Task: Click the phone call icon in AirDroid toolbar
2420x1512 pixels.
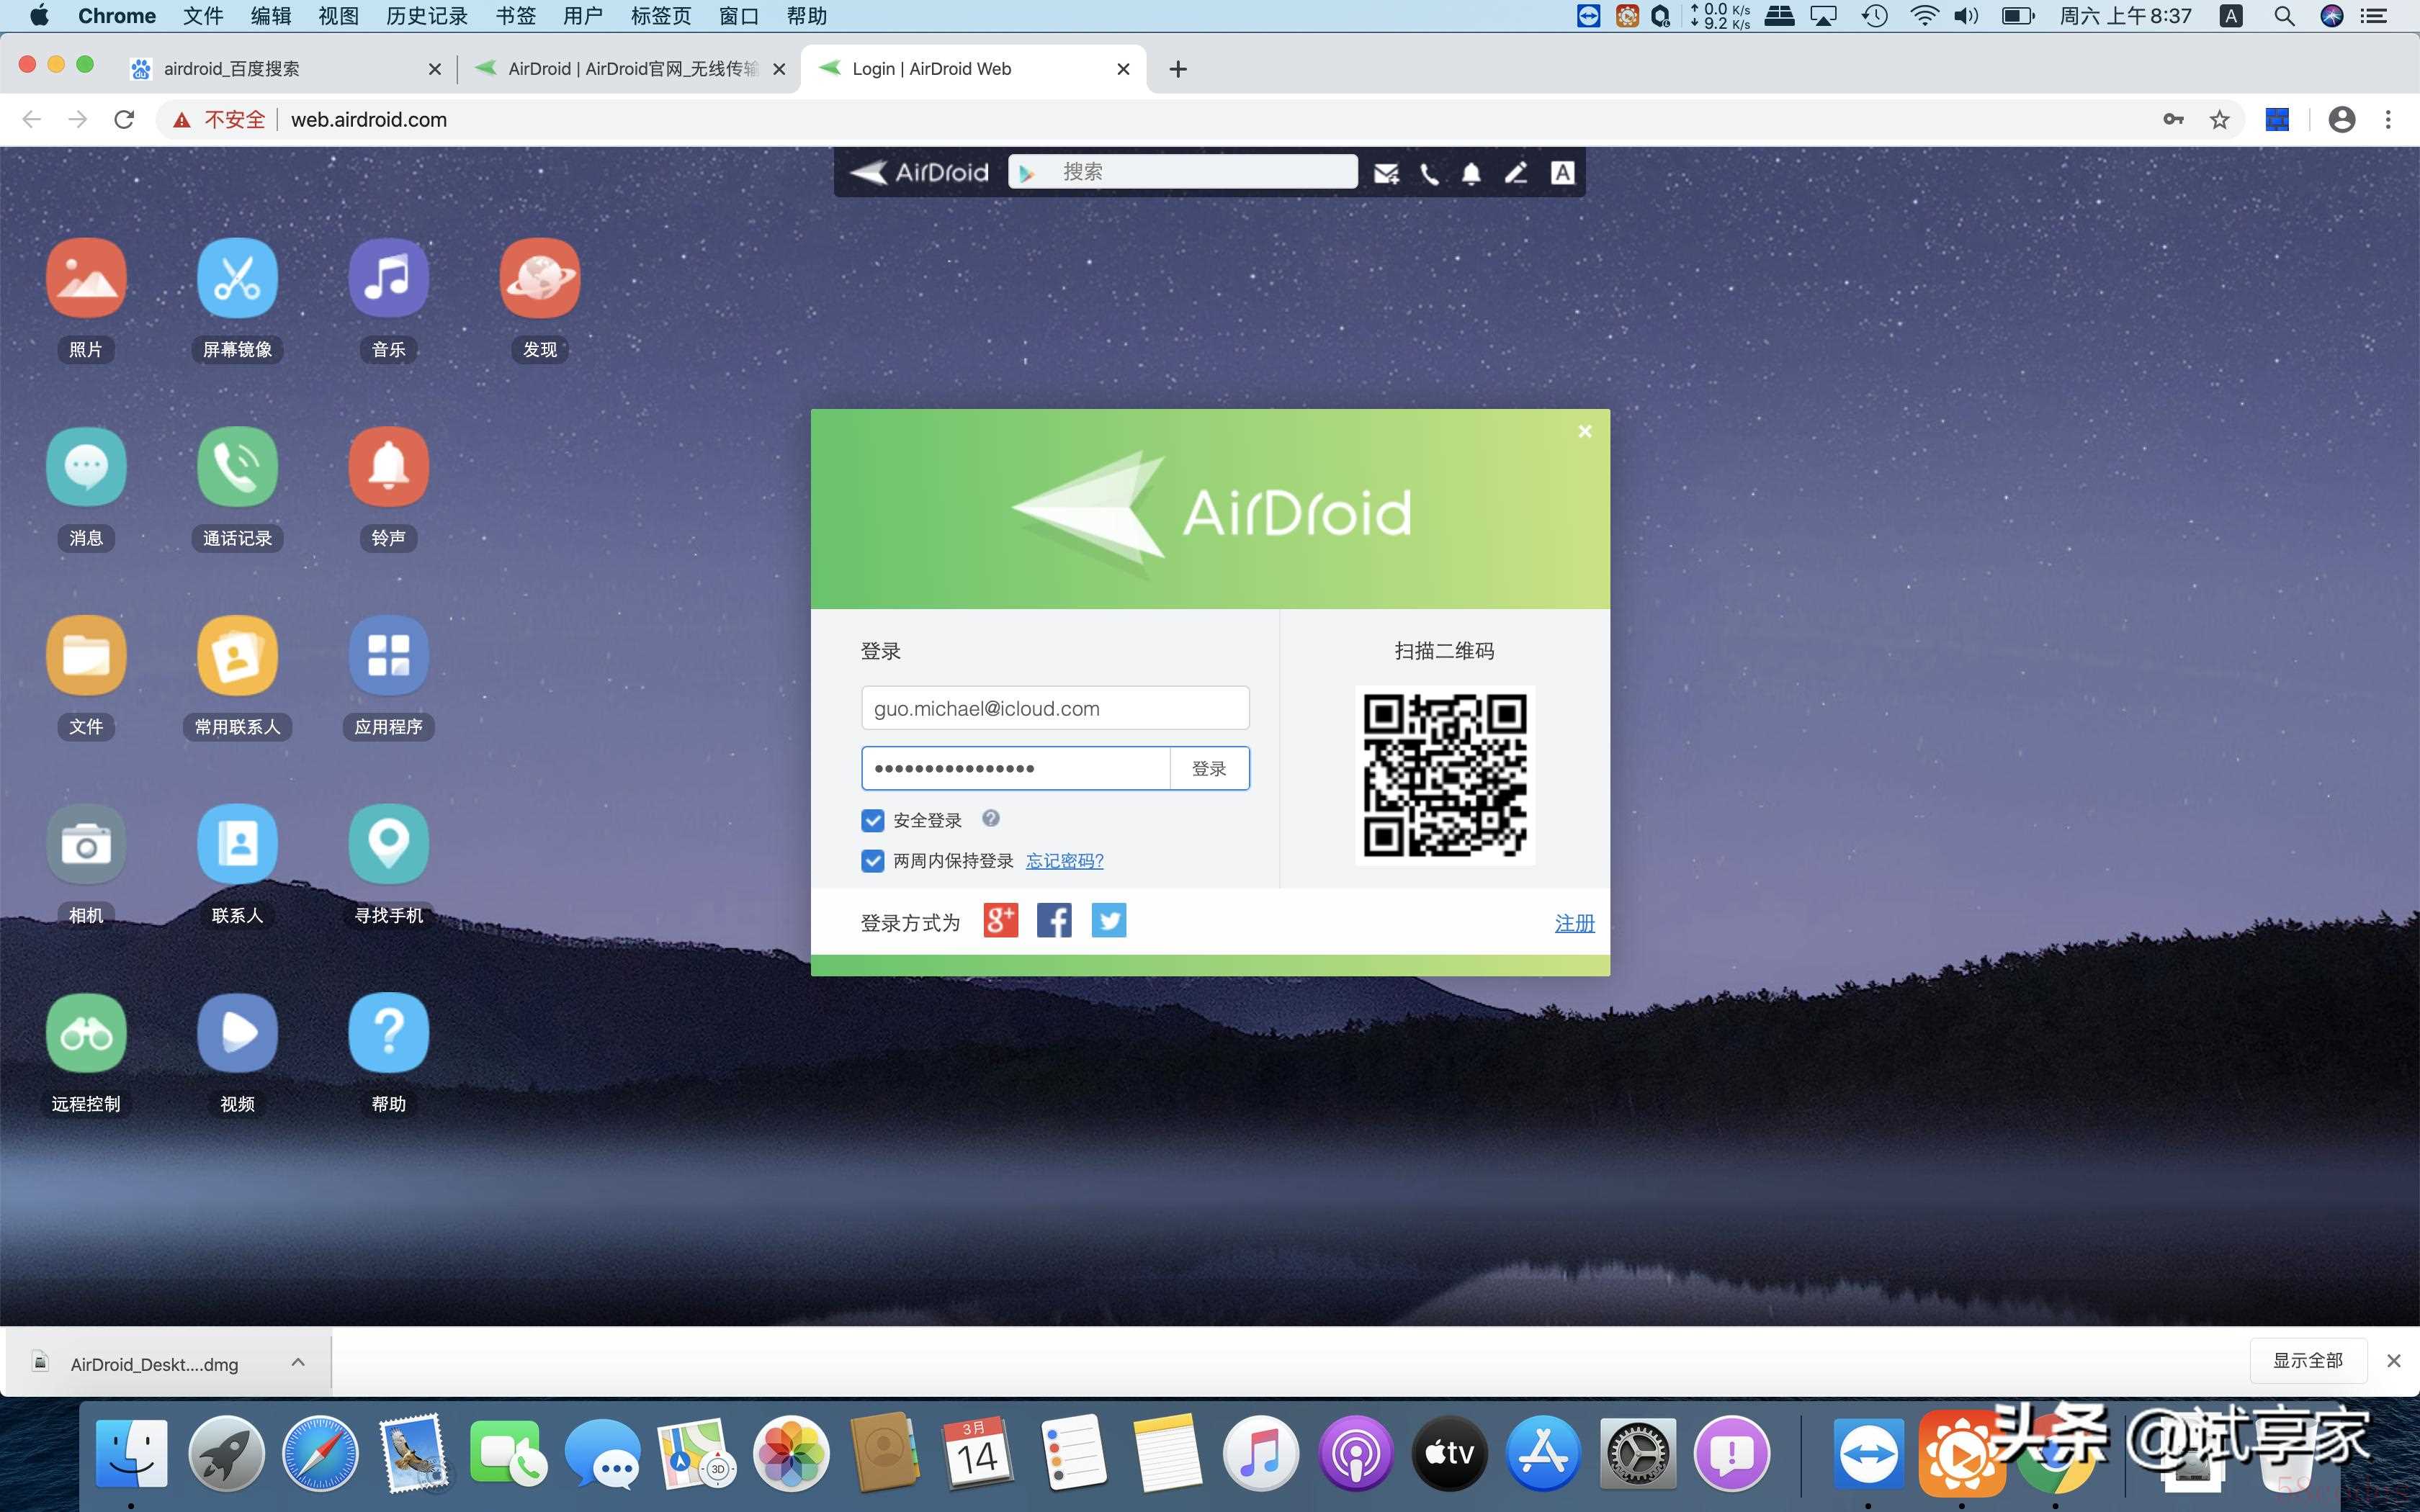Action: tap(1430, 173)
